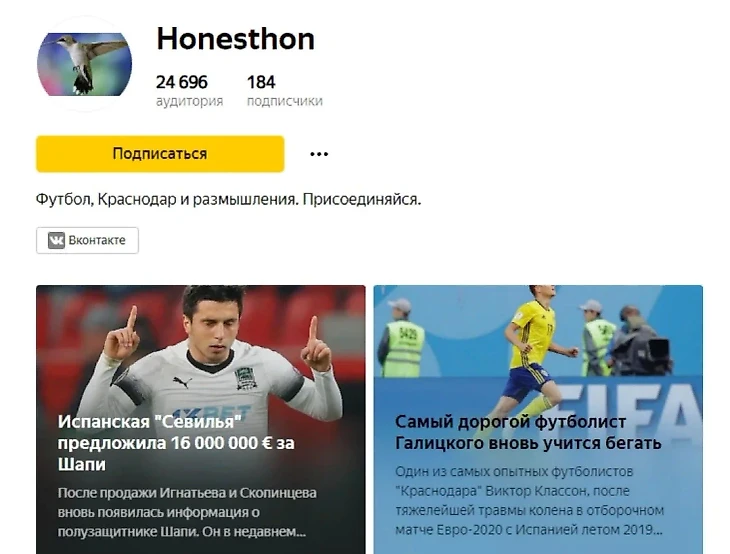Click the подписчики label
Viewport: 730px width, 554px height.
[x=284, y=101]
